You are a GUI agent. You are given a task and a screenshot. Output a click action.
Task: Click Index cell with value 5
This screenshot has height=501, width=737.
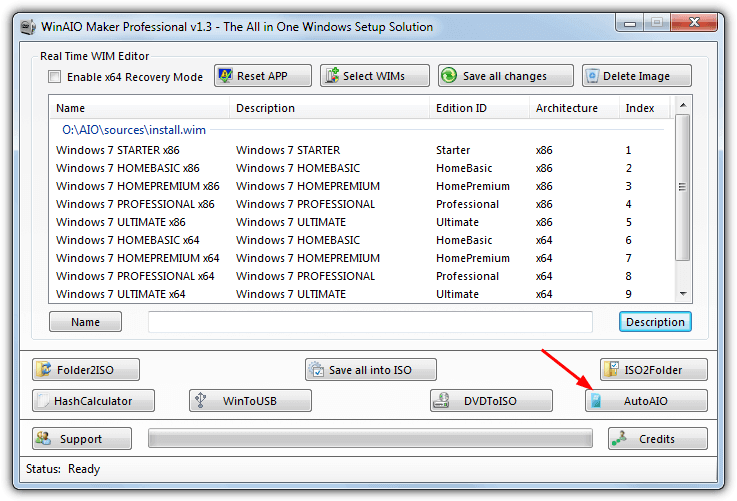pyautogui.click(x=628, y=222)
